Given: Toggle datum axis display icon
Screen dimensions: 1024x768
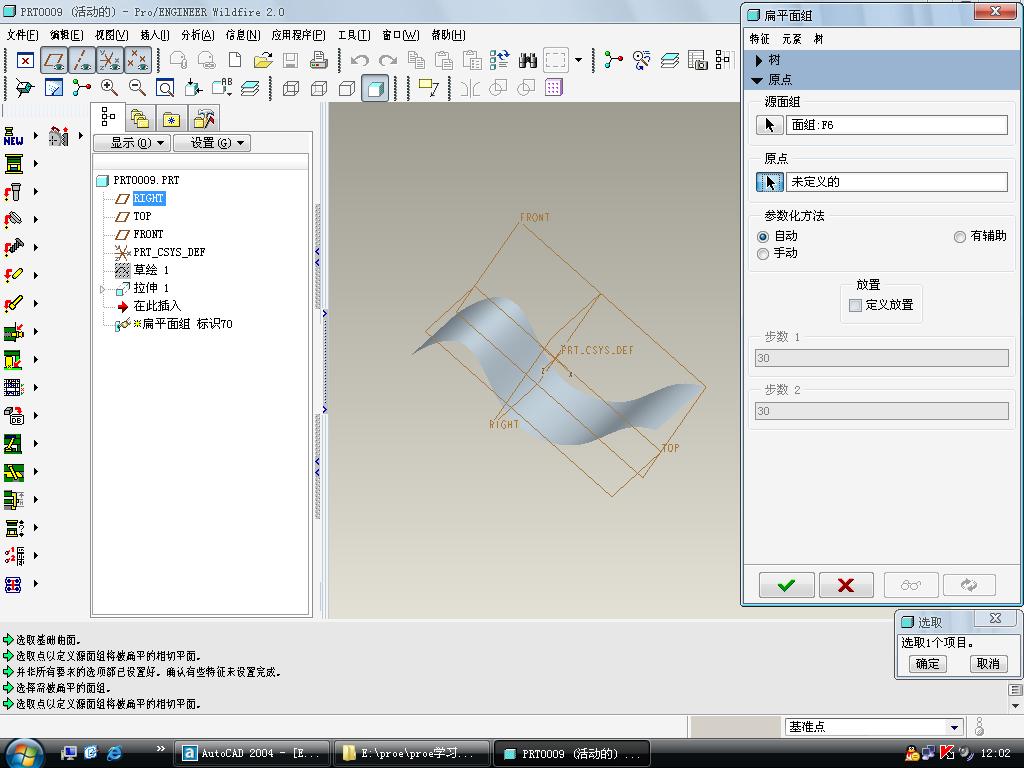Looking at the screenshot, I should click(x=82, y=61).
